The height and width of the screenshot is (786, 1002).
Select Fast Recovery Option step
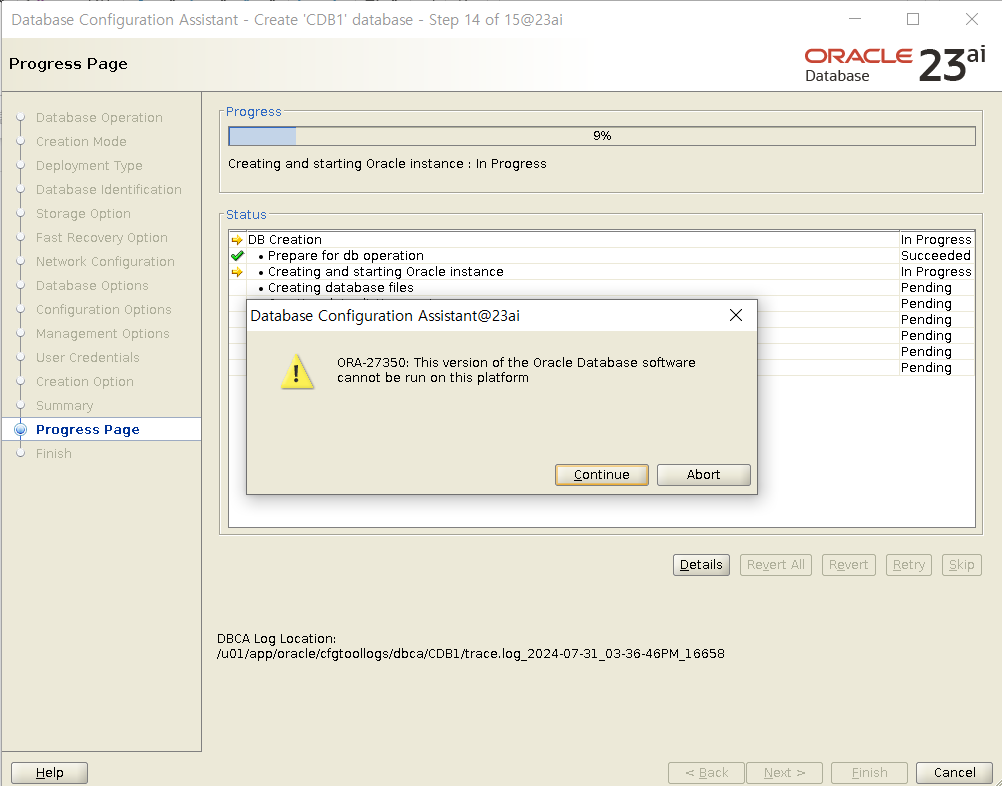tap(102, 238)
